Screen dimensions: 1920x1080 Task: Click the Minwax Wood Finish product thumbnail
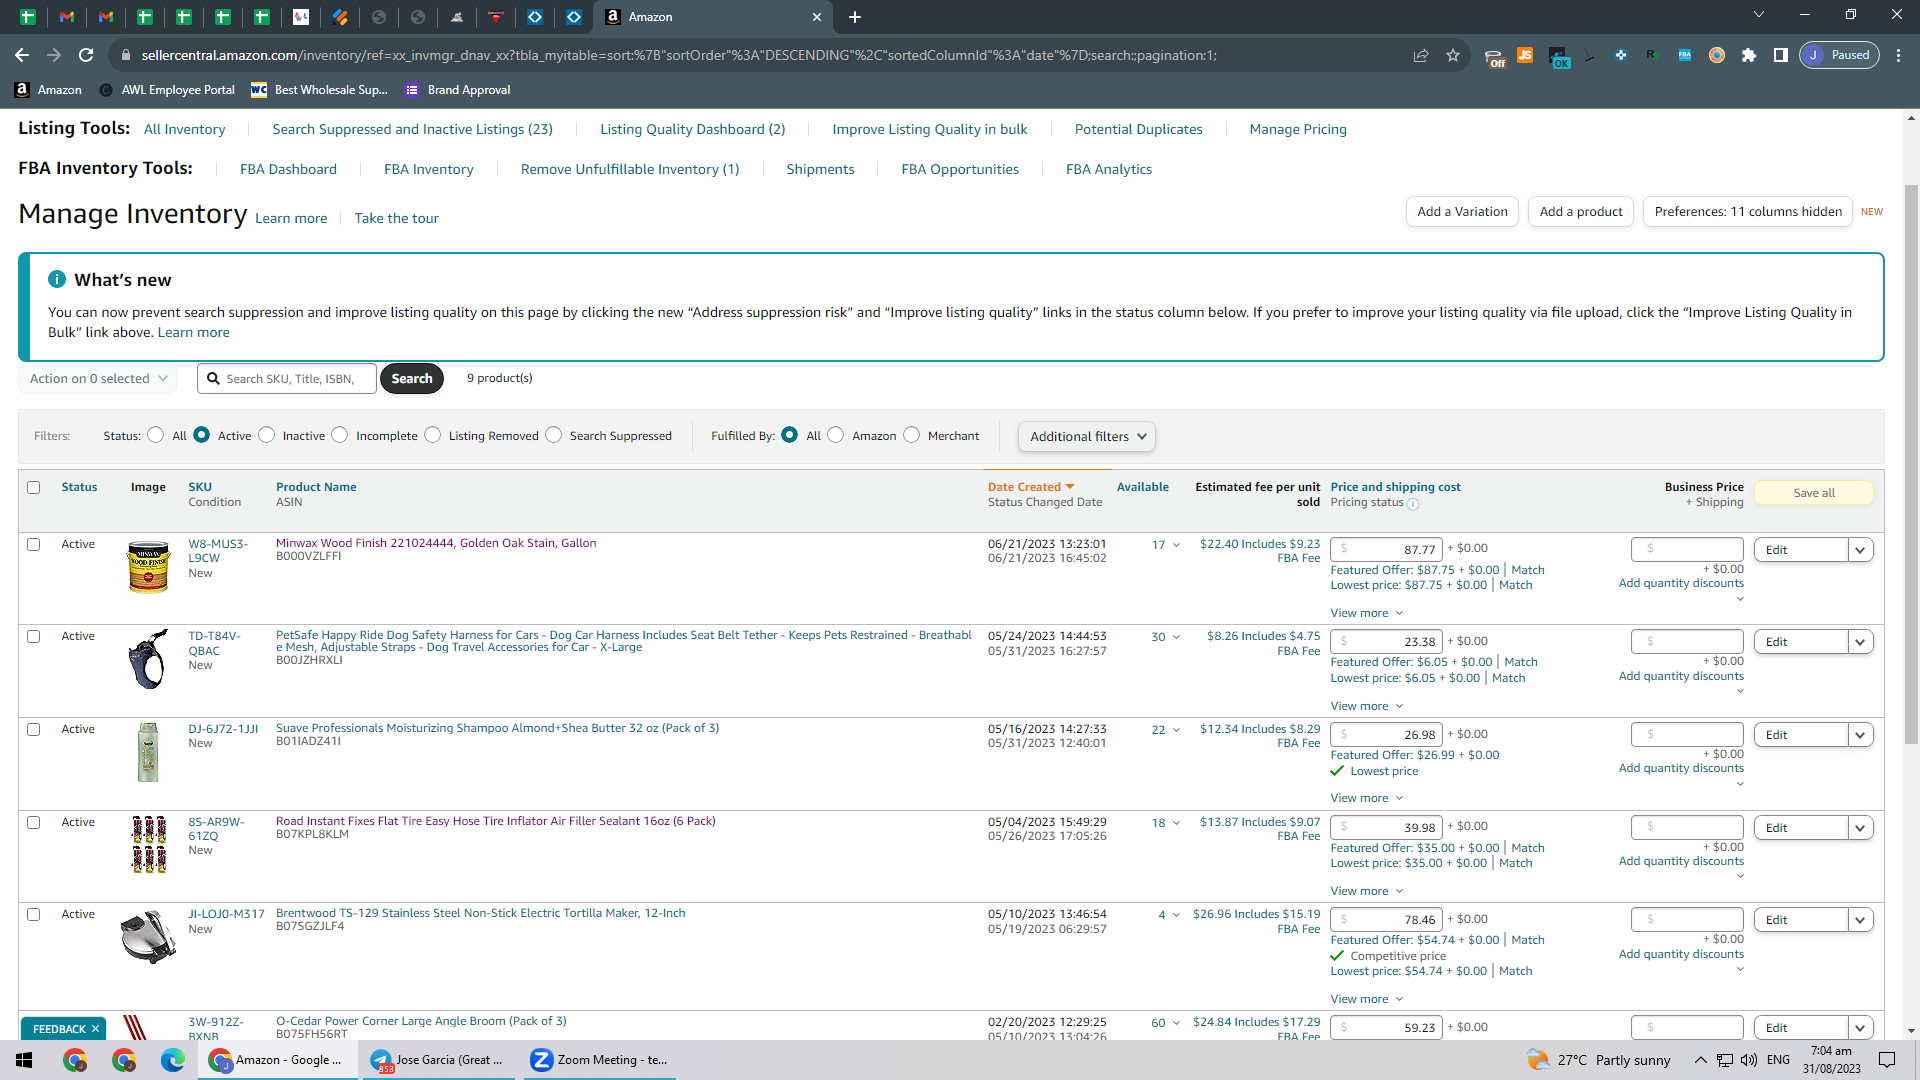(x=148, y=566)
